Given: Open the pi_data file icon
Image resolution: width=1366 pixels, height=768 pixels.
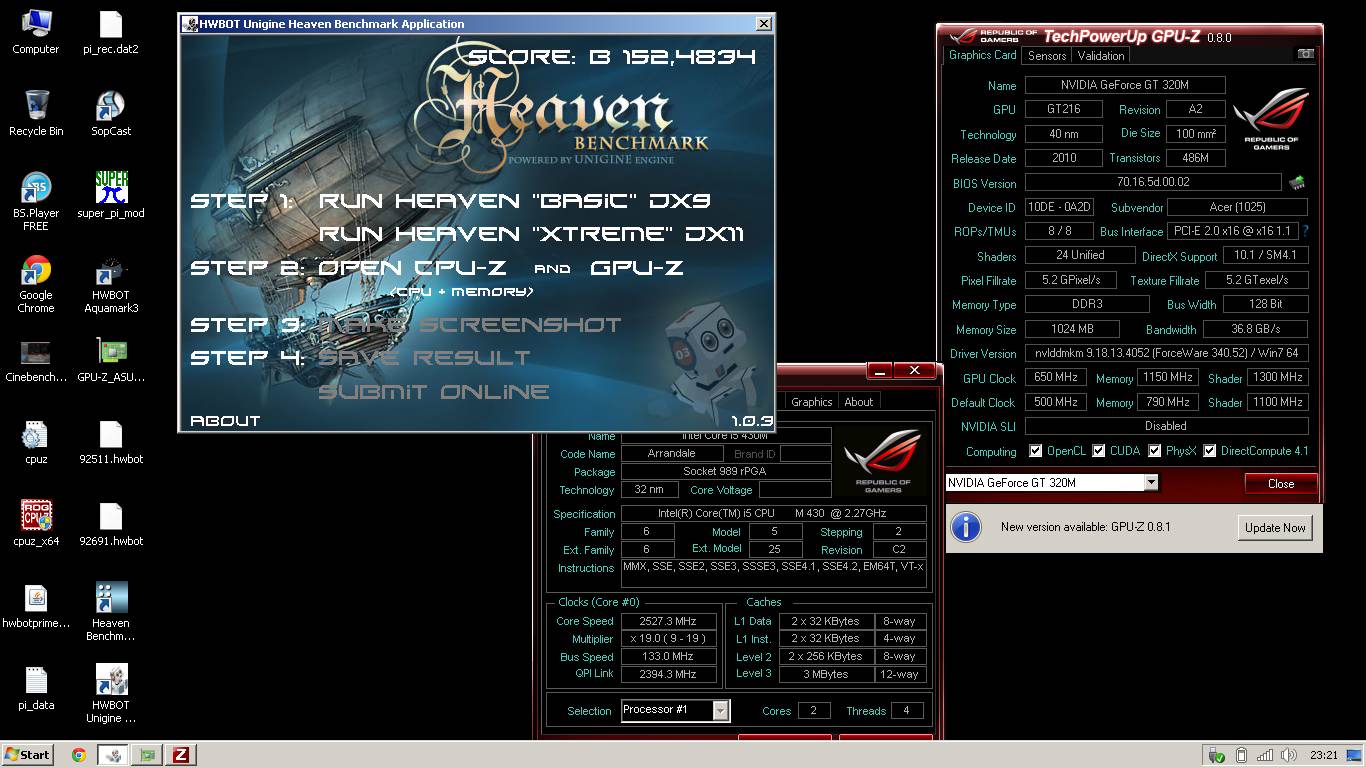Looking at the screenshot, I should 35,688.
